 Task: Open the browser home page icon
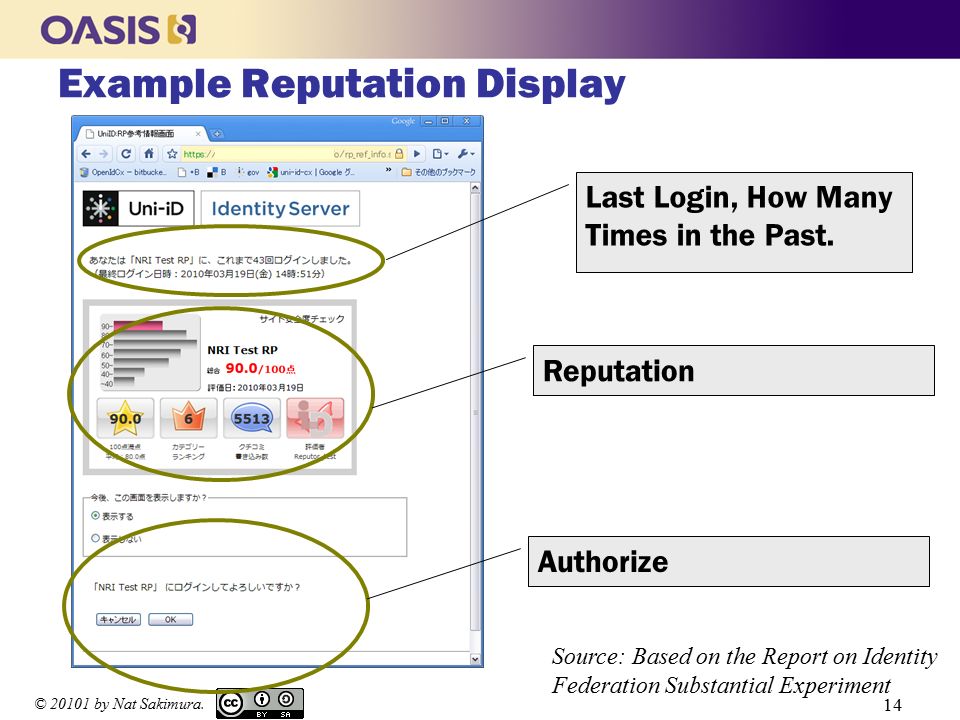tap(149, 154)
